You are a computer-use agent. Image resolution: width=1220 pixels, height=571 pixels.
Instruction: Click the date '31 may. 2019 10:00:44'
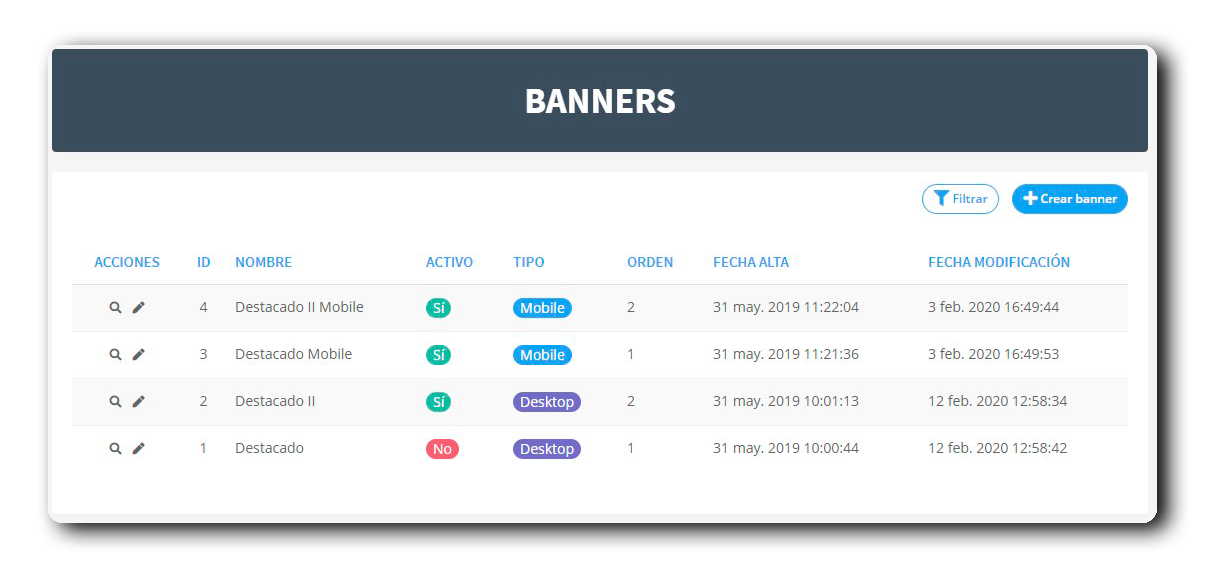[x=786, y=448]
